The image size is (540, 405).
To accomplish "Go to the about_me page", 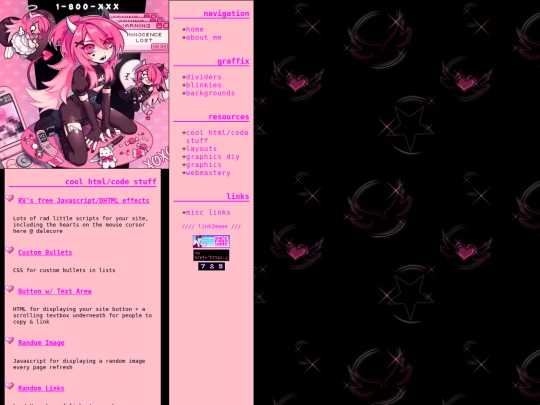I will pos(204,38).
